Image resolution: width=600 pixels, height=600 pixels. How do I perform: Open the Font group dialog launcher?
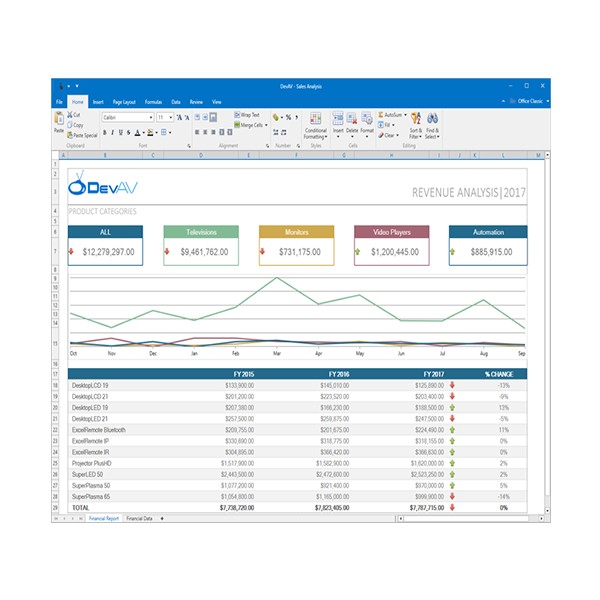coord(189,146)
